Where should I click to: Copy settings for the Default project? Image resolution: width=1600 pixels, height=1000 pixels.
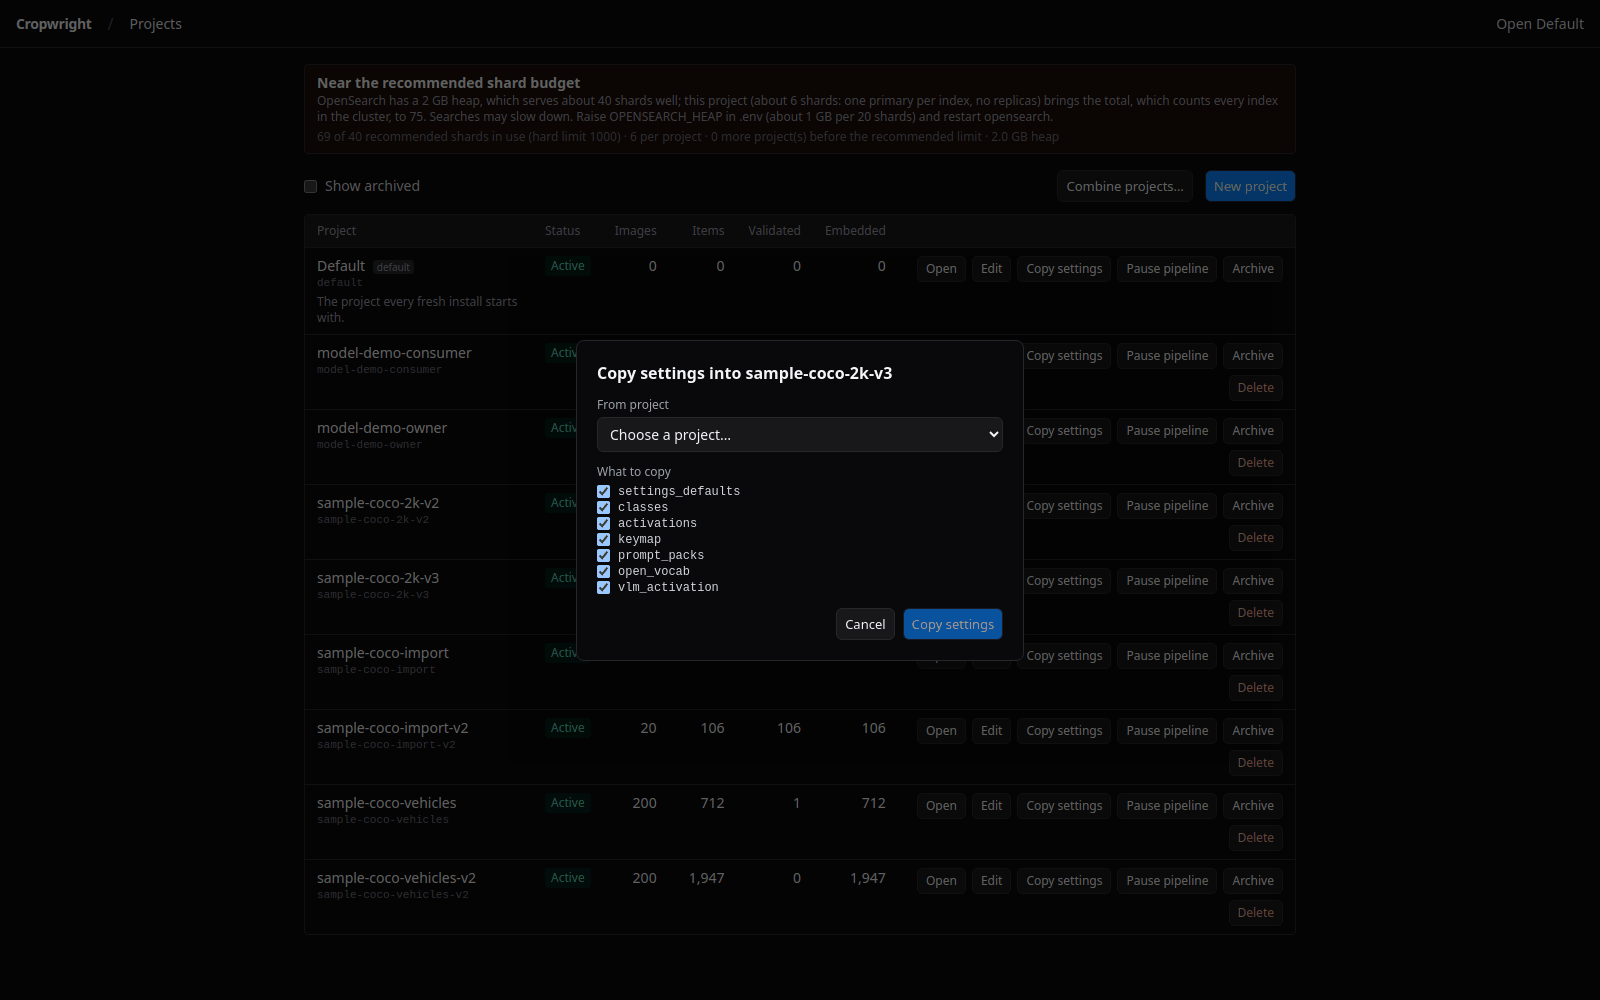point(1064,269)
